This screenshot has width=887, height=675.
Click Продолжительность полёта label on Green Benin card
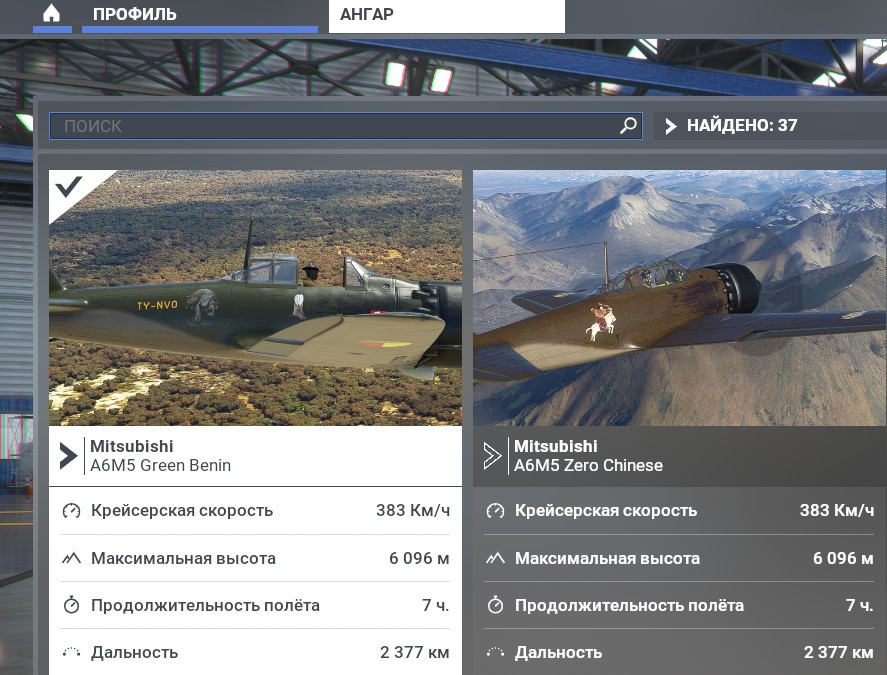point(205,605)
